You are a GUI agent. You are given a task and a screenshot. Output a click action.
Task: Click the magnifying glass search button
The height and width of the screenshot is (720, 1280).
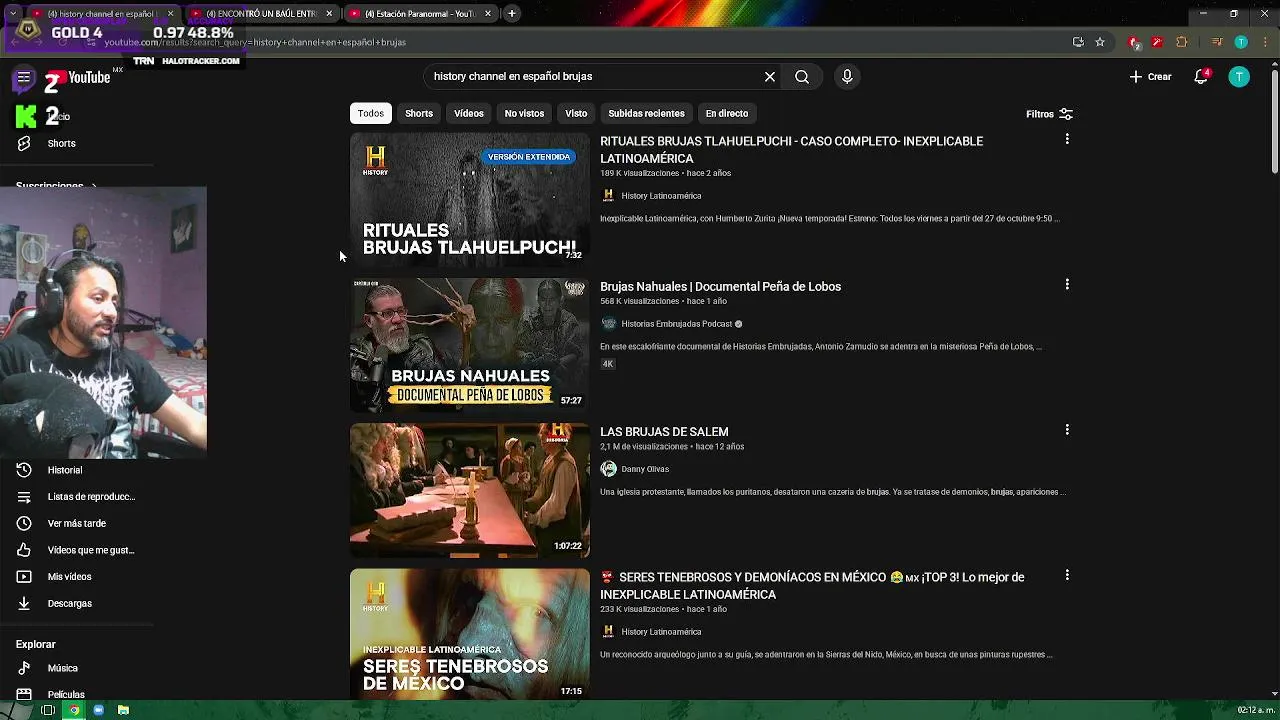pos(802,77)
